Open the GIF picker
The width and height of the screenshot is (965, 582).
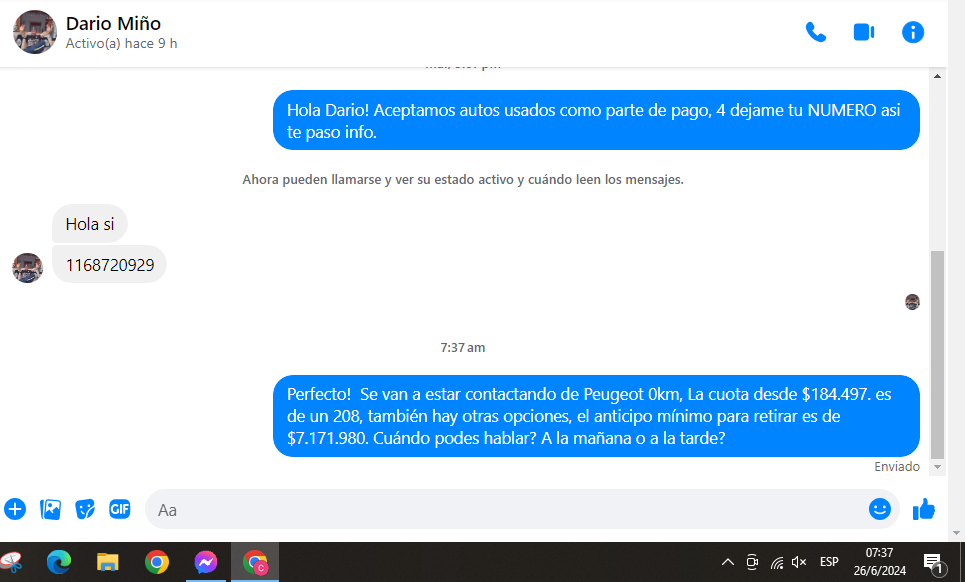119,509
